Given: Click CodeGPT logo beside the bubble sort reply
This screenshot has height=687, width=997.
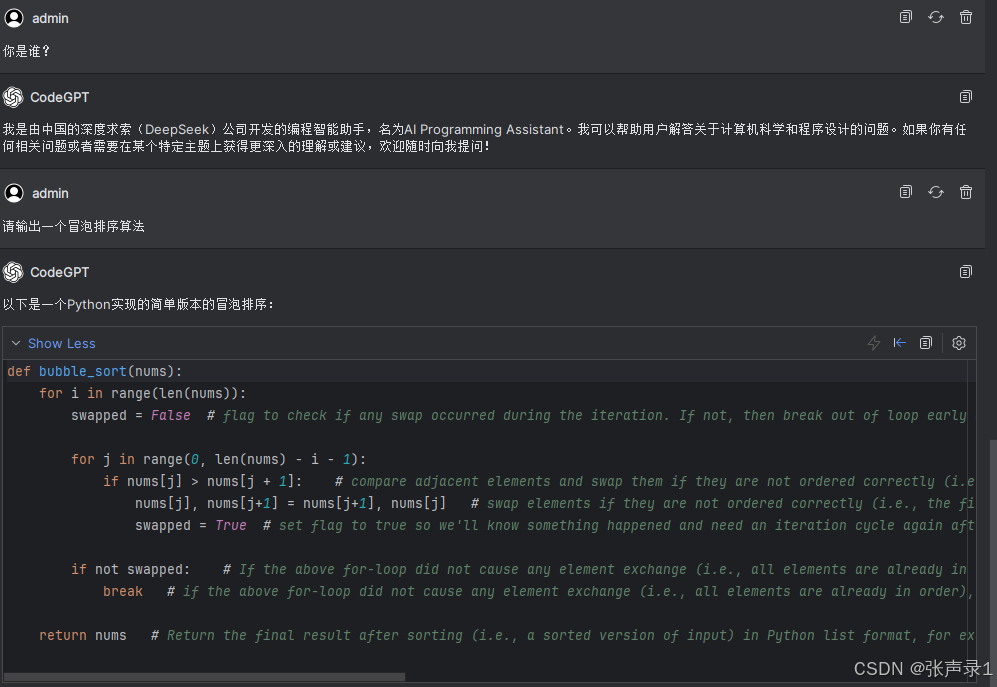Looking at the screenshot, I should (x=13, y=272).
